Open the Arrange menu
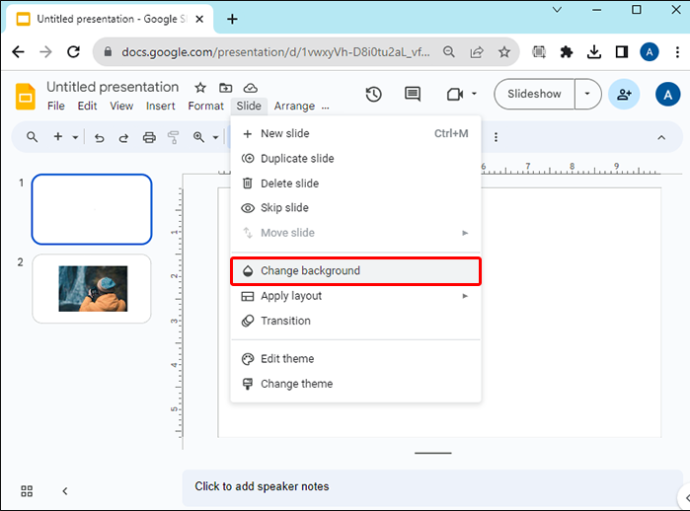 click(294, 106)
